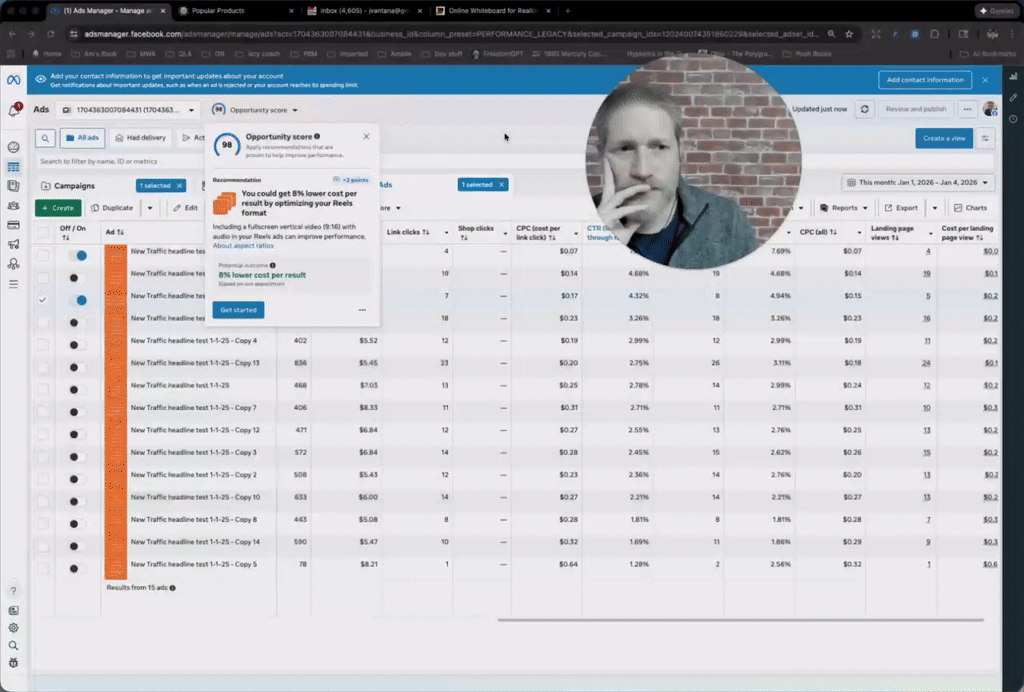
Task: Click the bug report icon in sidebar
Action: (13, 663)
